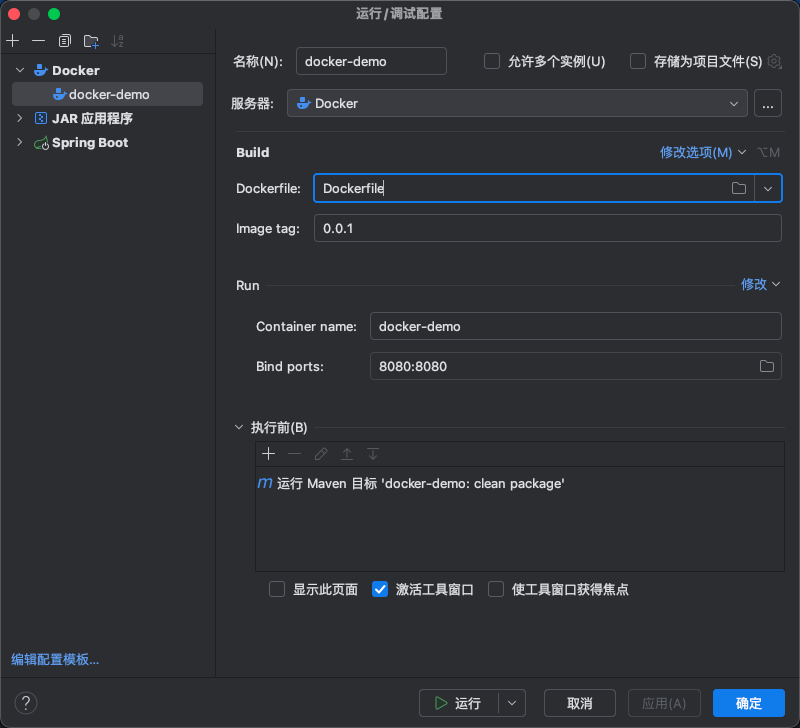Viewport: 800px width, 728px height.
Task: Click the JAR 应用程序 icon in the tree
Action: coord(41,118)
